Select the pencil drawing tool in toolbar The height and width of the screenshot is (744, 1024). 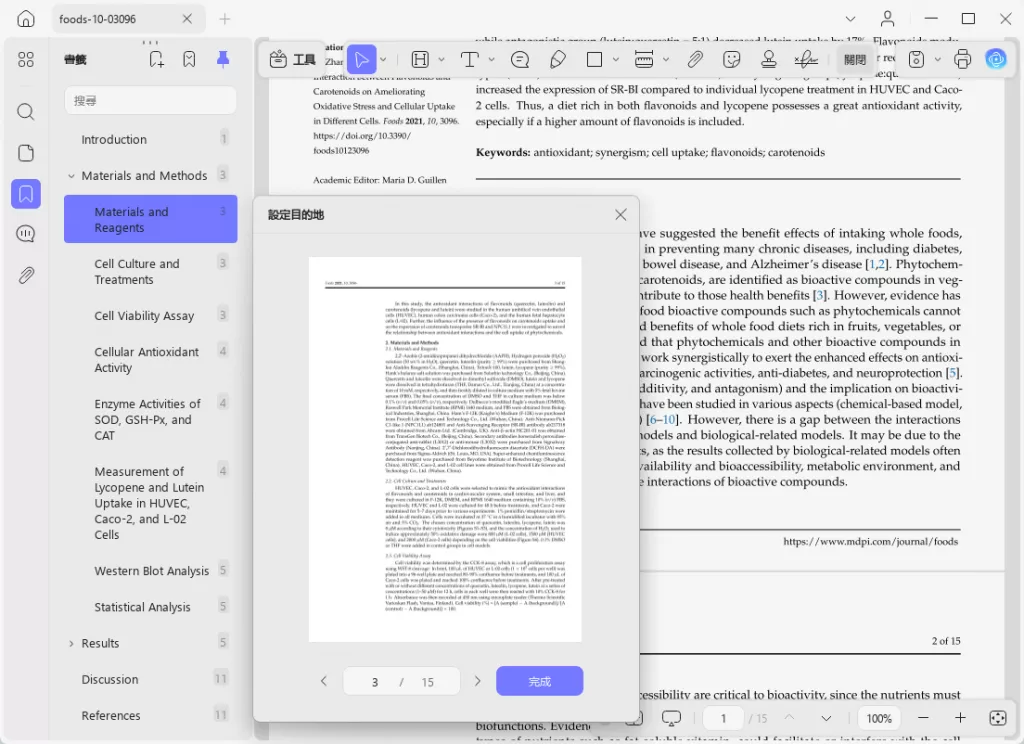pos(558,60)
